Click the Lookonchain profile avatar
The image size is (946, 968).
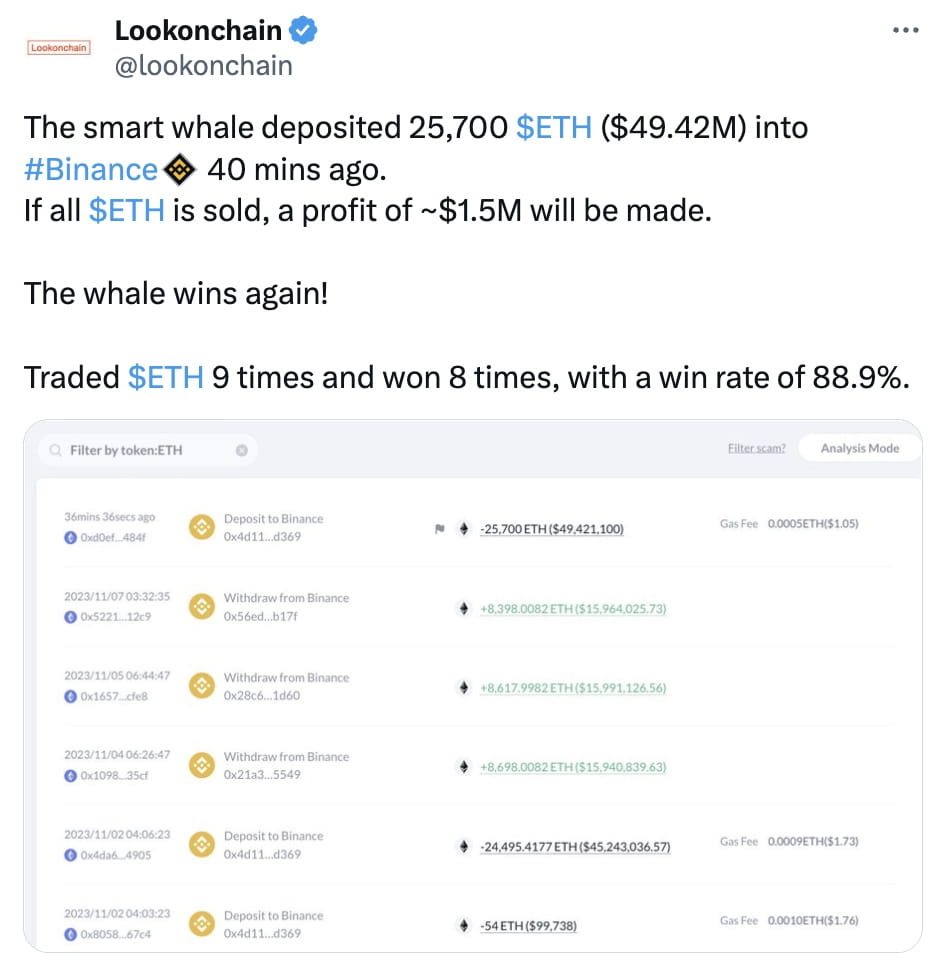point(57,47)
